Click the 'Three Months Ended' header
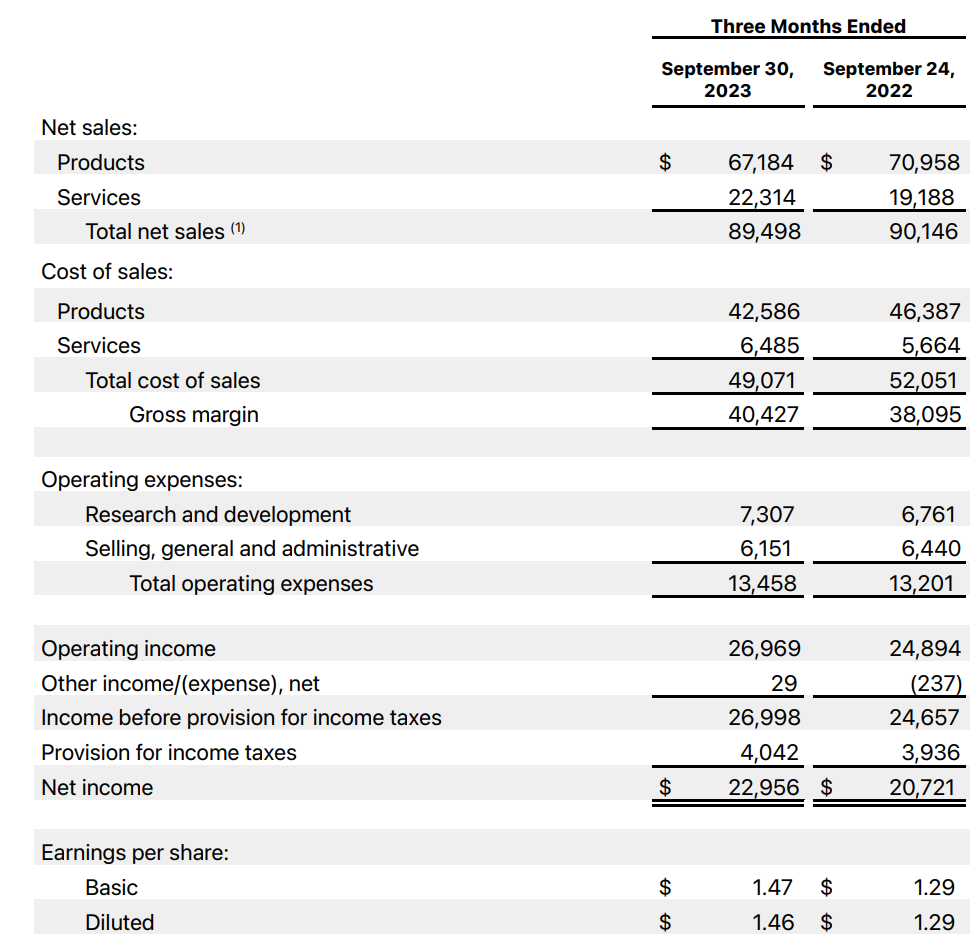 (x=808, y=26)
